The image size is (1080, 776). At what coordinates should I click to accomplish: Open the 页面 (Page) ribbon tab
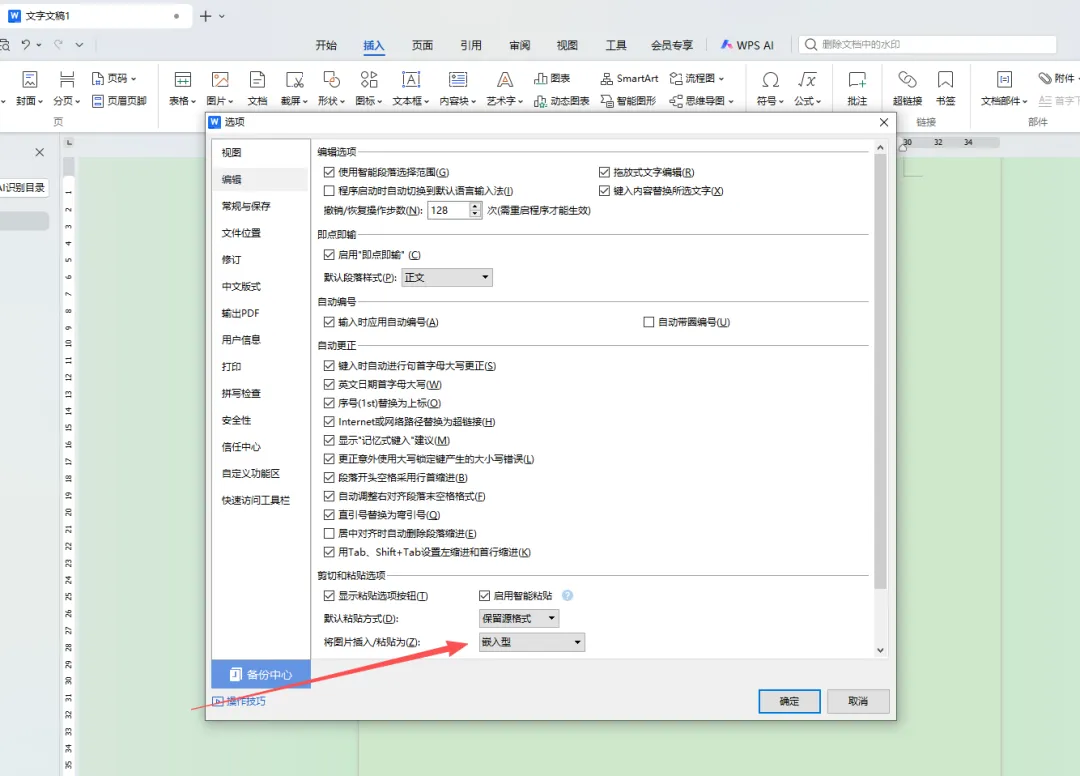[422, 45]
